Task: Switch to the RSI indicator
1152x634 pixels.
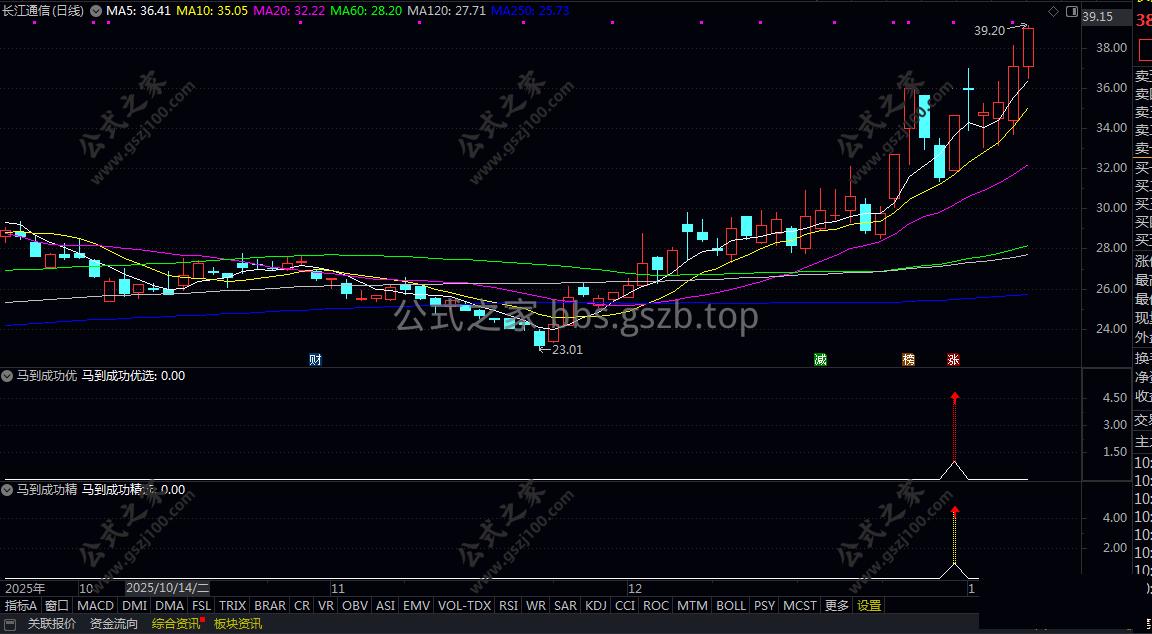Action: point(508,606)
